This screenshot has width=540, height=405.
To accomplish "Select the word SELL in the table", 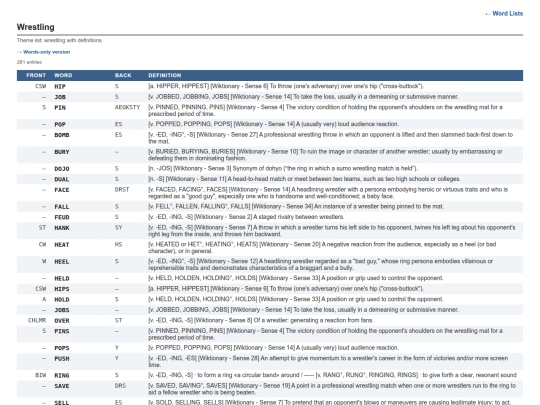I will pos(62,402).
